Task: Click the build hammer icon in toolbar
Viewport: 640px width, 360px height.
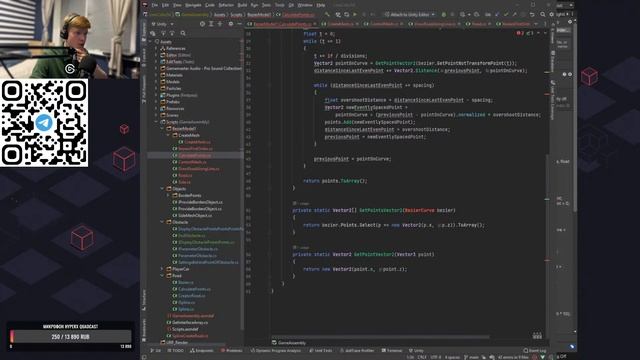Action: (327, 15)
